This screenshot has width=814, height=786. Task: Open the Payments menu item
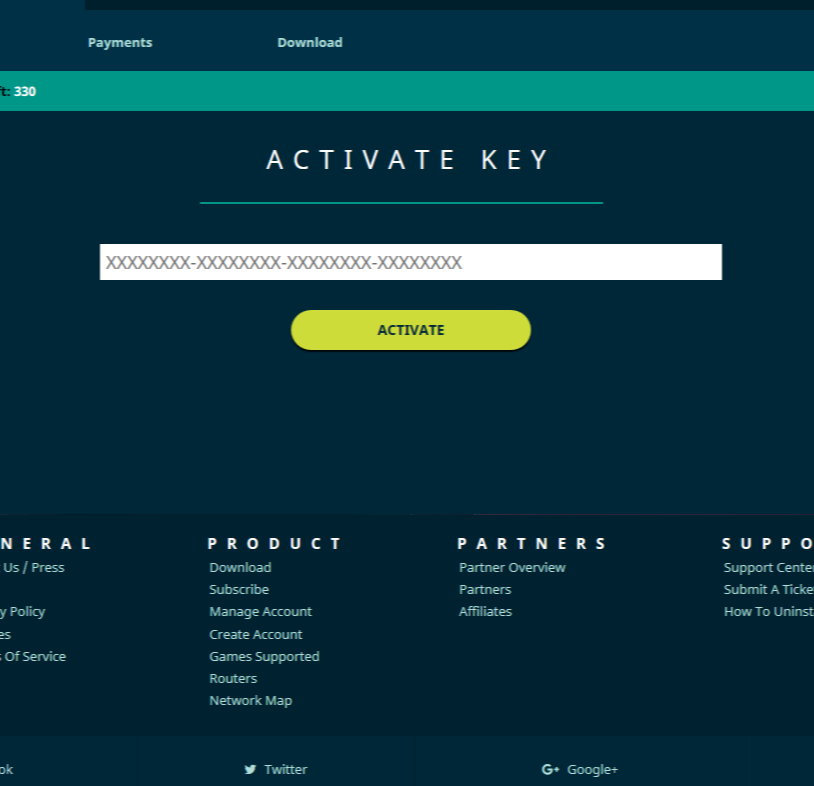(120, 42)
